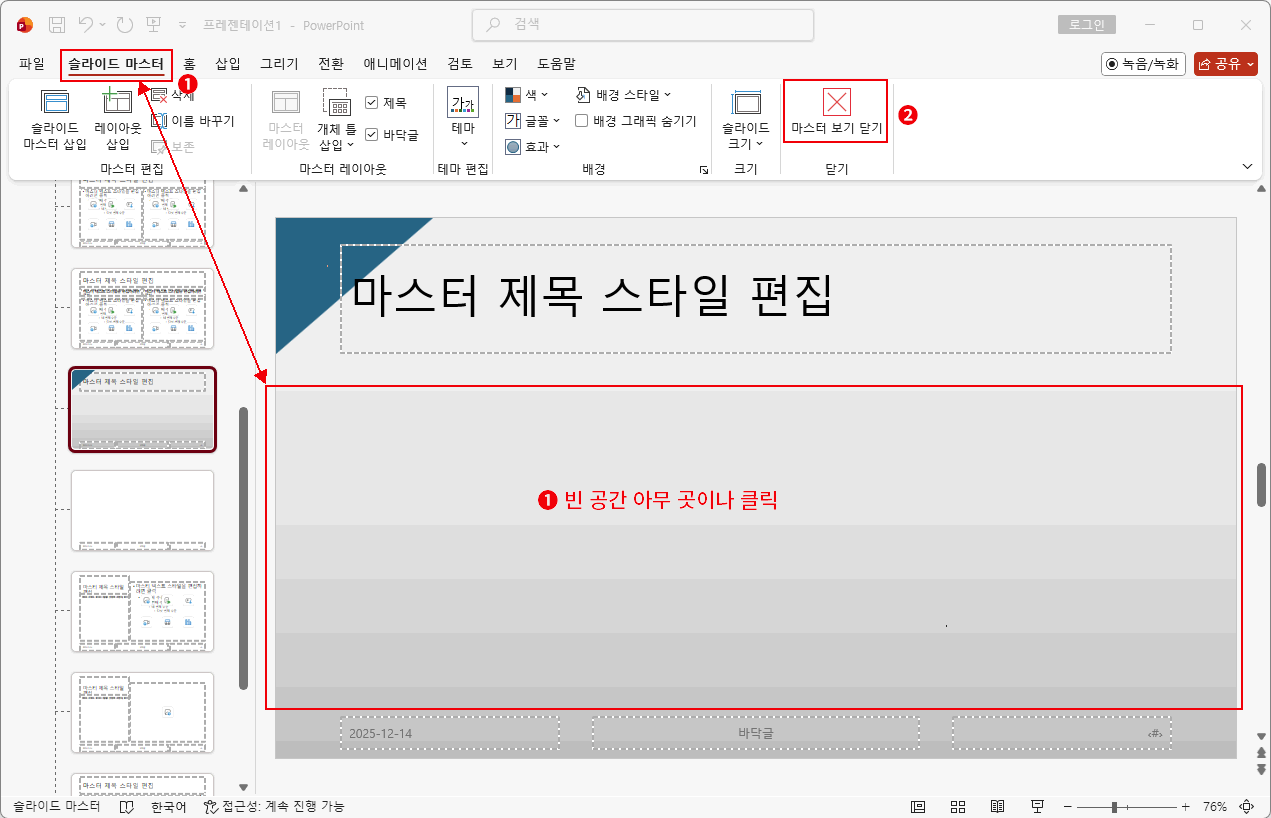Select the 슬라이드 마스터 삽입 tool
This screenshot has height=818, width=1271.
click(55, 119)
